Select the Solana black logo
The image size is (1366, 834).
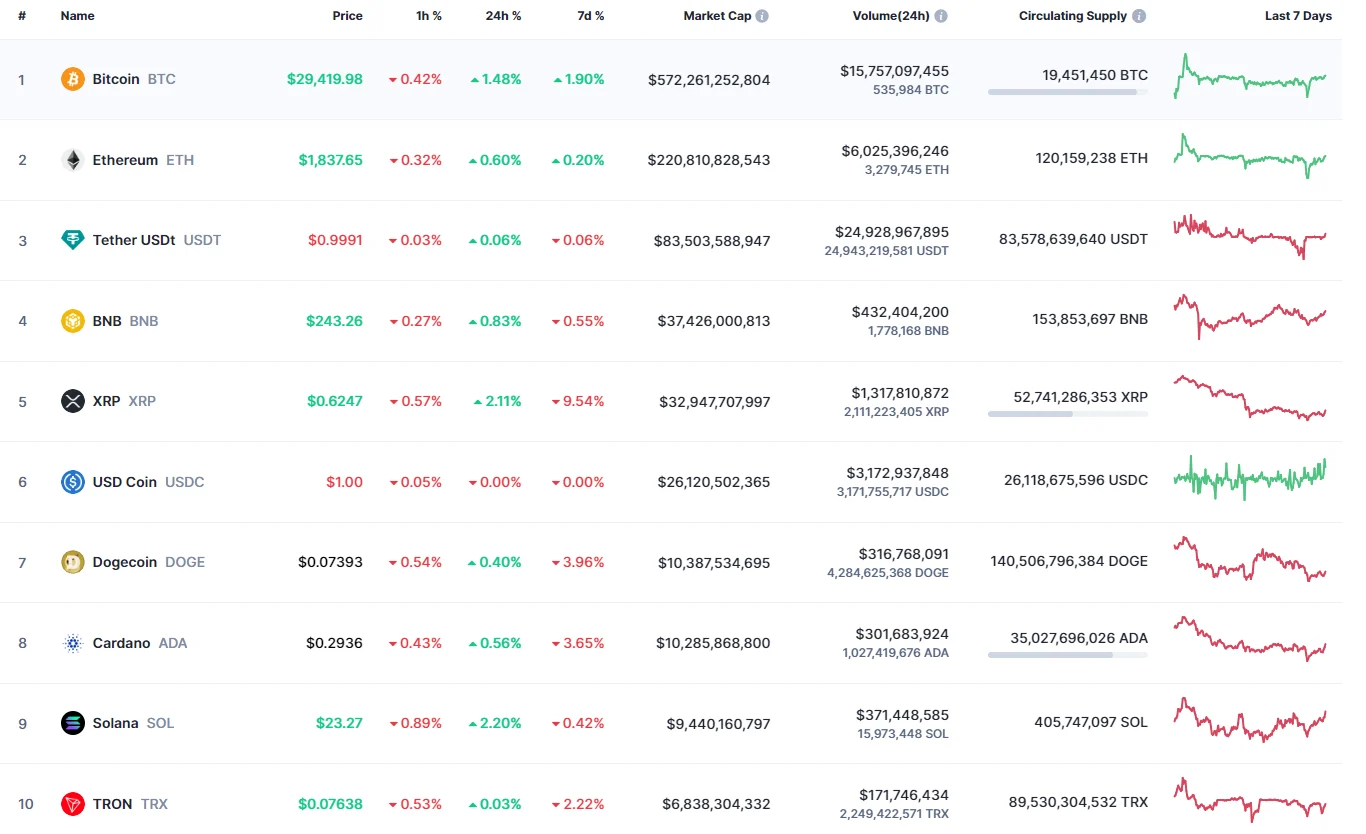point(72,723)
